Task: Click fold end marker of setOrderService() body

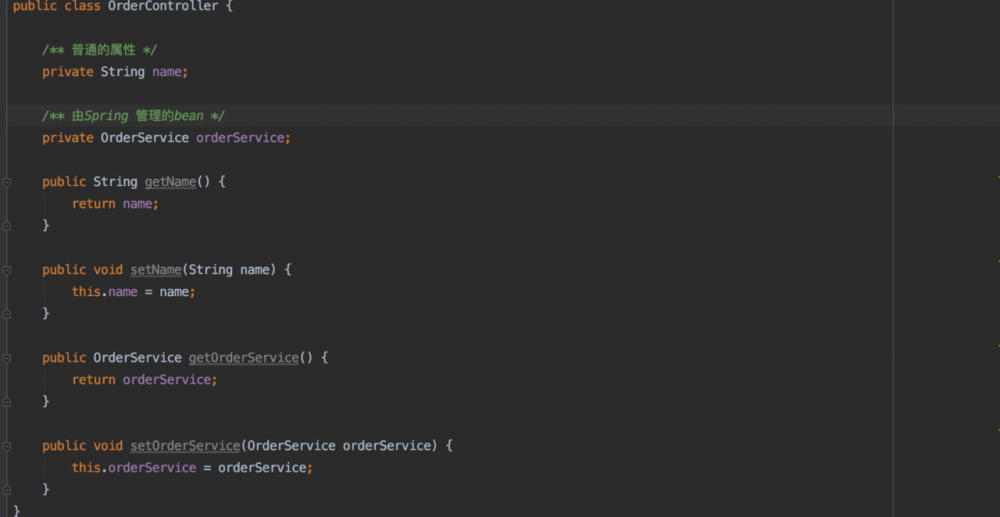Action: (7, 490)
